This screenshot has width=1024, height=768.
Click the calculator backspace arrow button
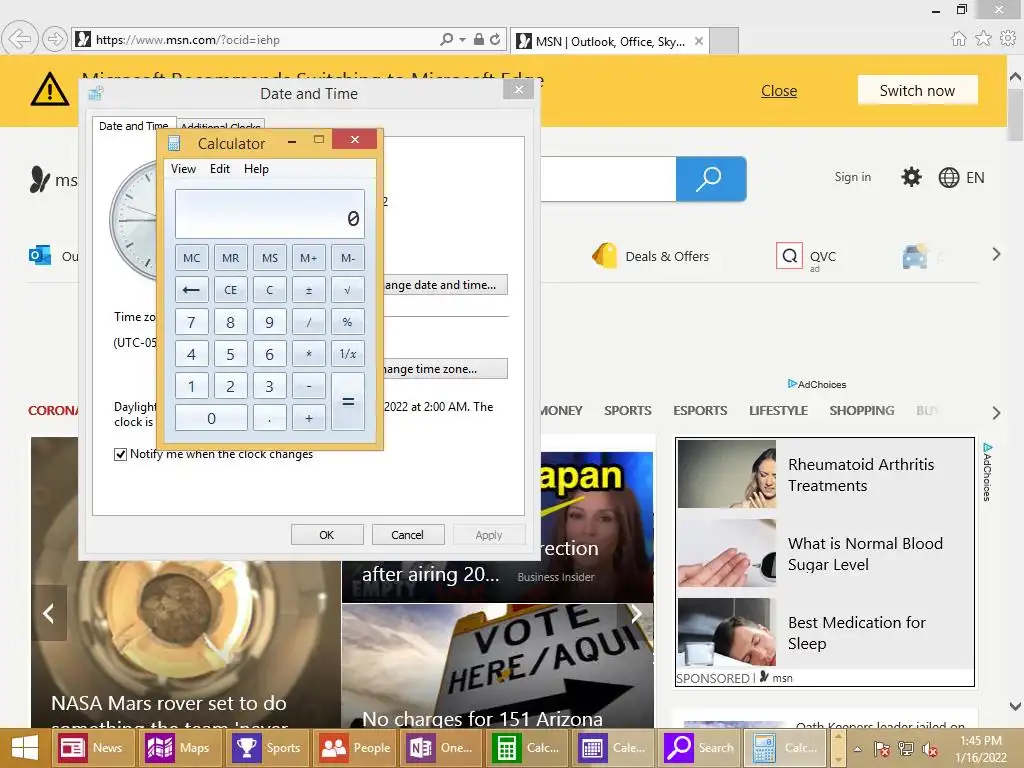point(191,290)
